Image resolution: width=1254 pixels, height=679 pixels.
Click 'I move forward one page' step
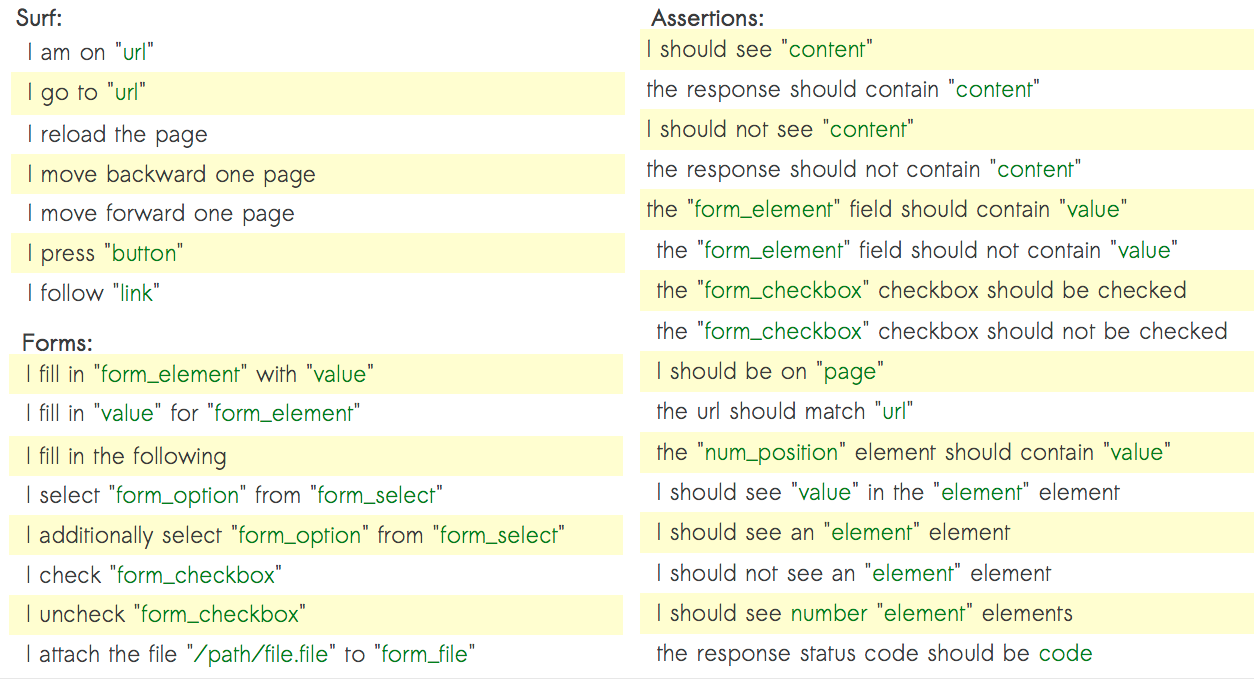161,213
